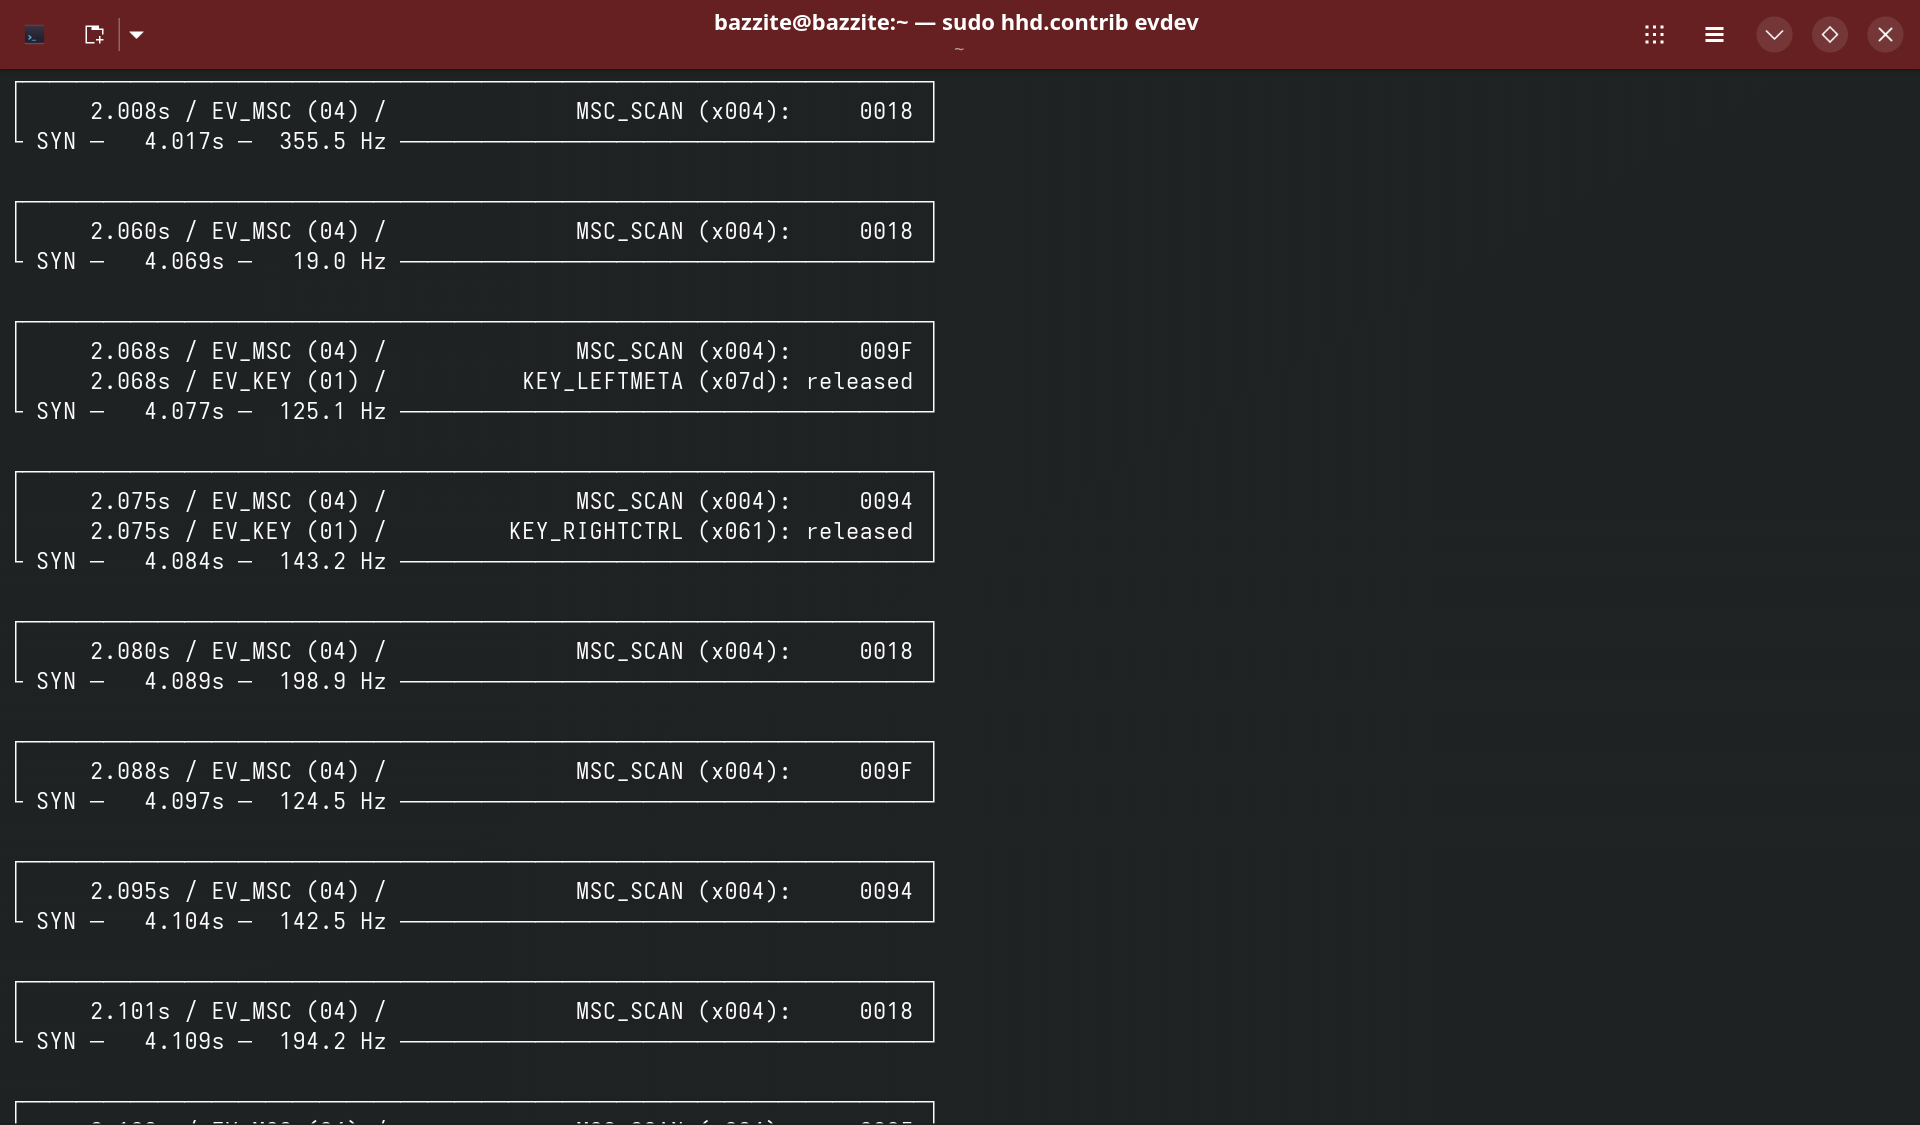
Task: Click the '4.097s' SYN time
Action: [184, 802]
